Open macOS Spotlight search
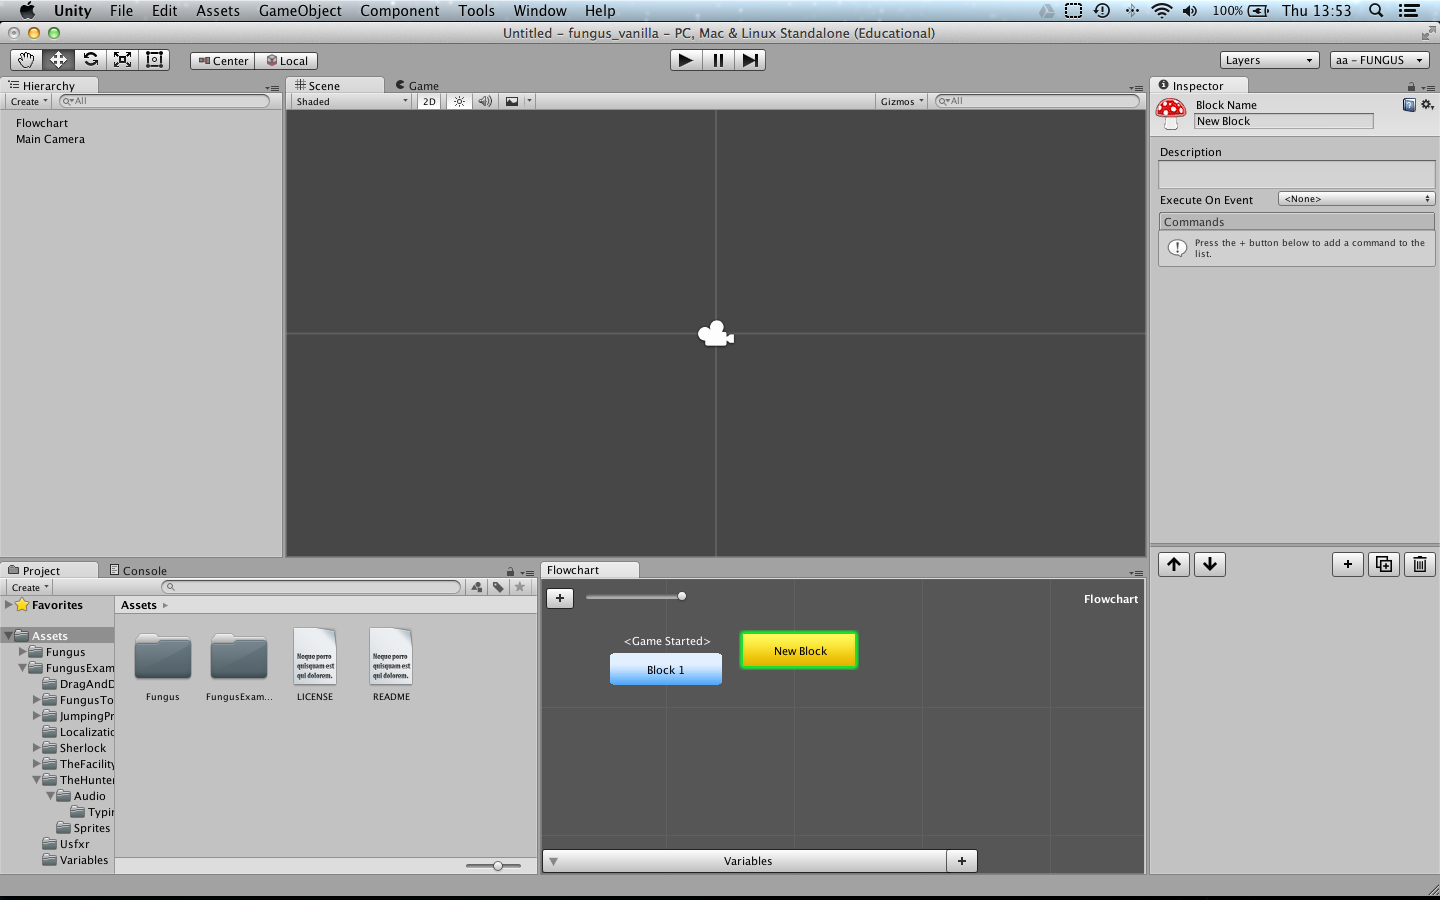 coord(1376,11)
